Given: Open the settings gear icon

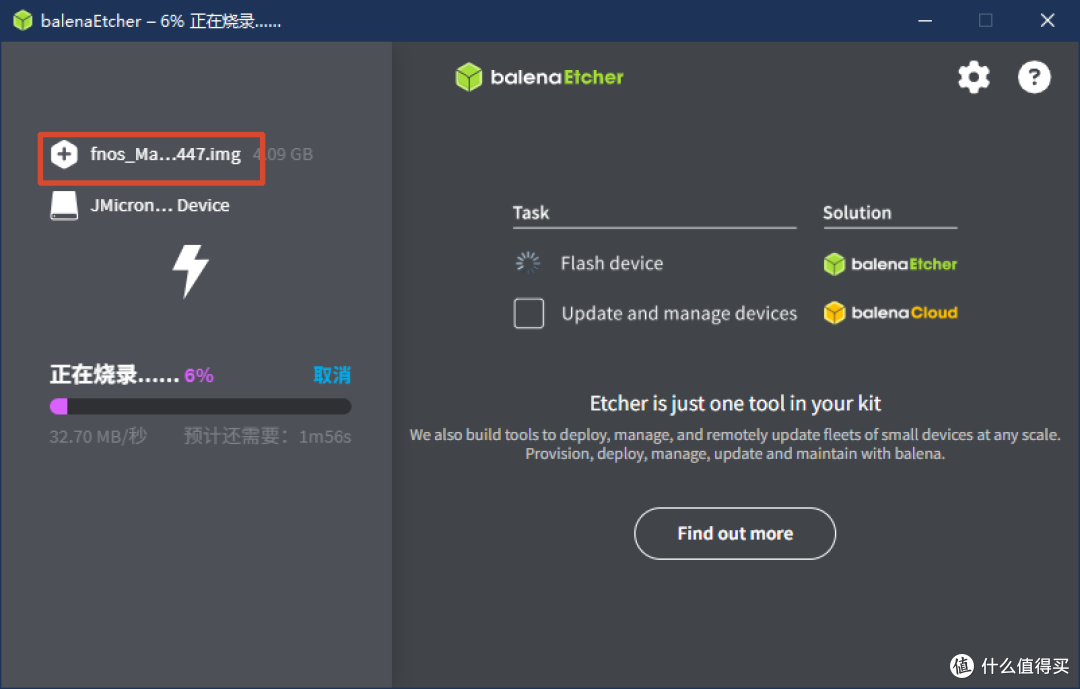Looking at the screenshot, I should (x=973, y=77).
